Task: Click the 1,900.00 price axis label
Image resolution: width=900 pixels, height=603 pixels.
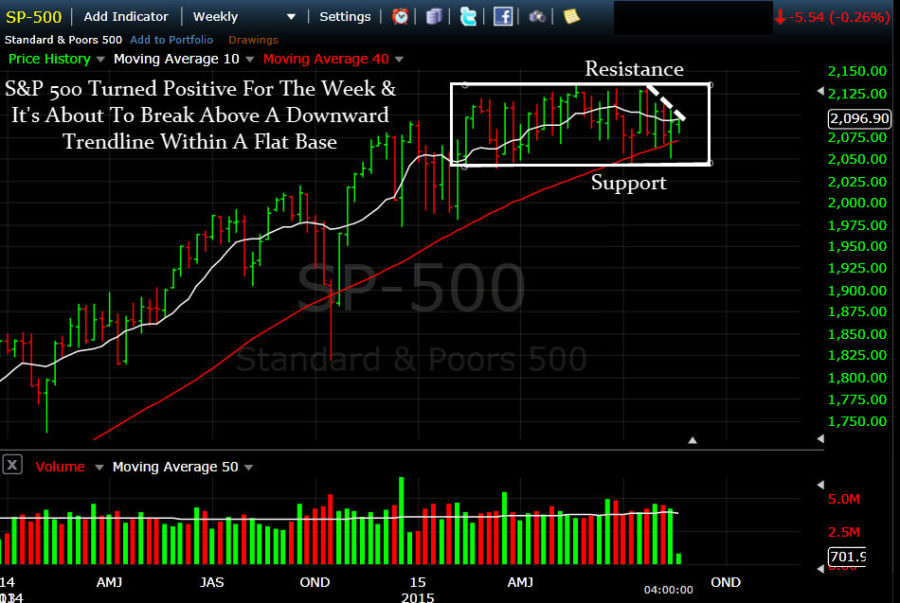Action: [857, 290]
